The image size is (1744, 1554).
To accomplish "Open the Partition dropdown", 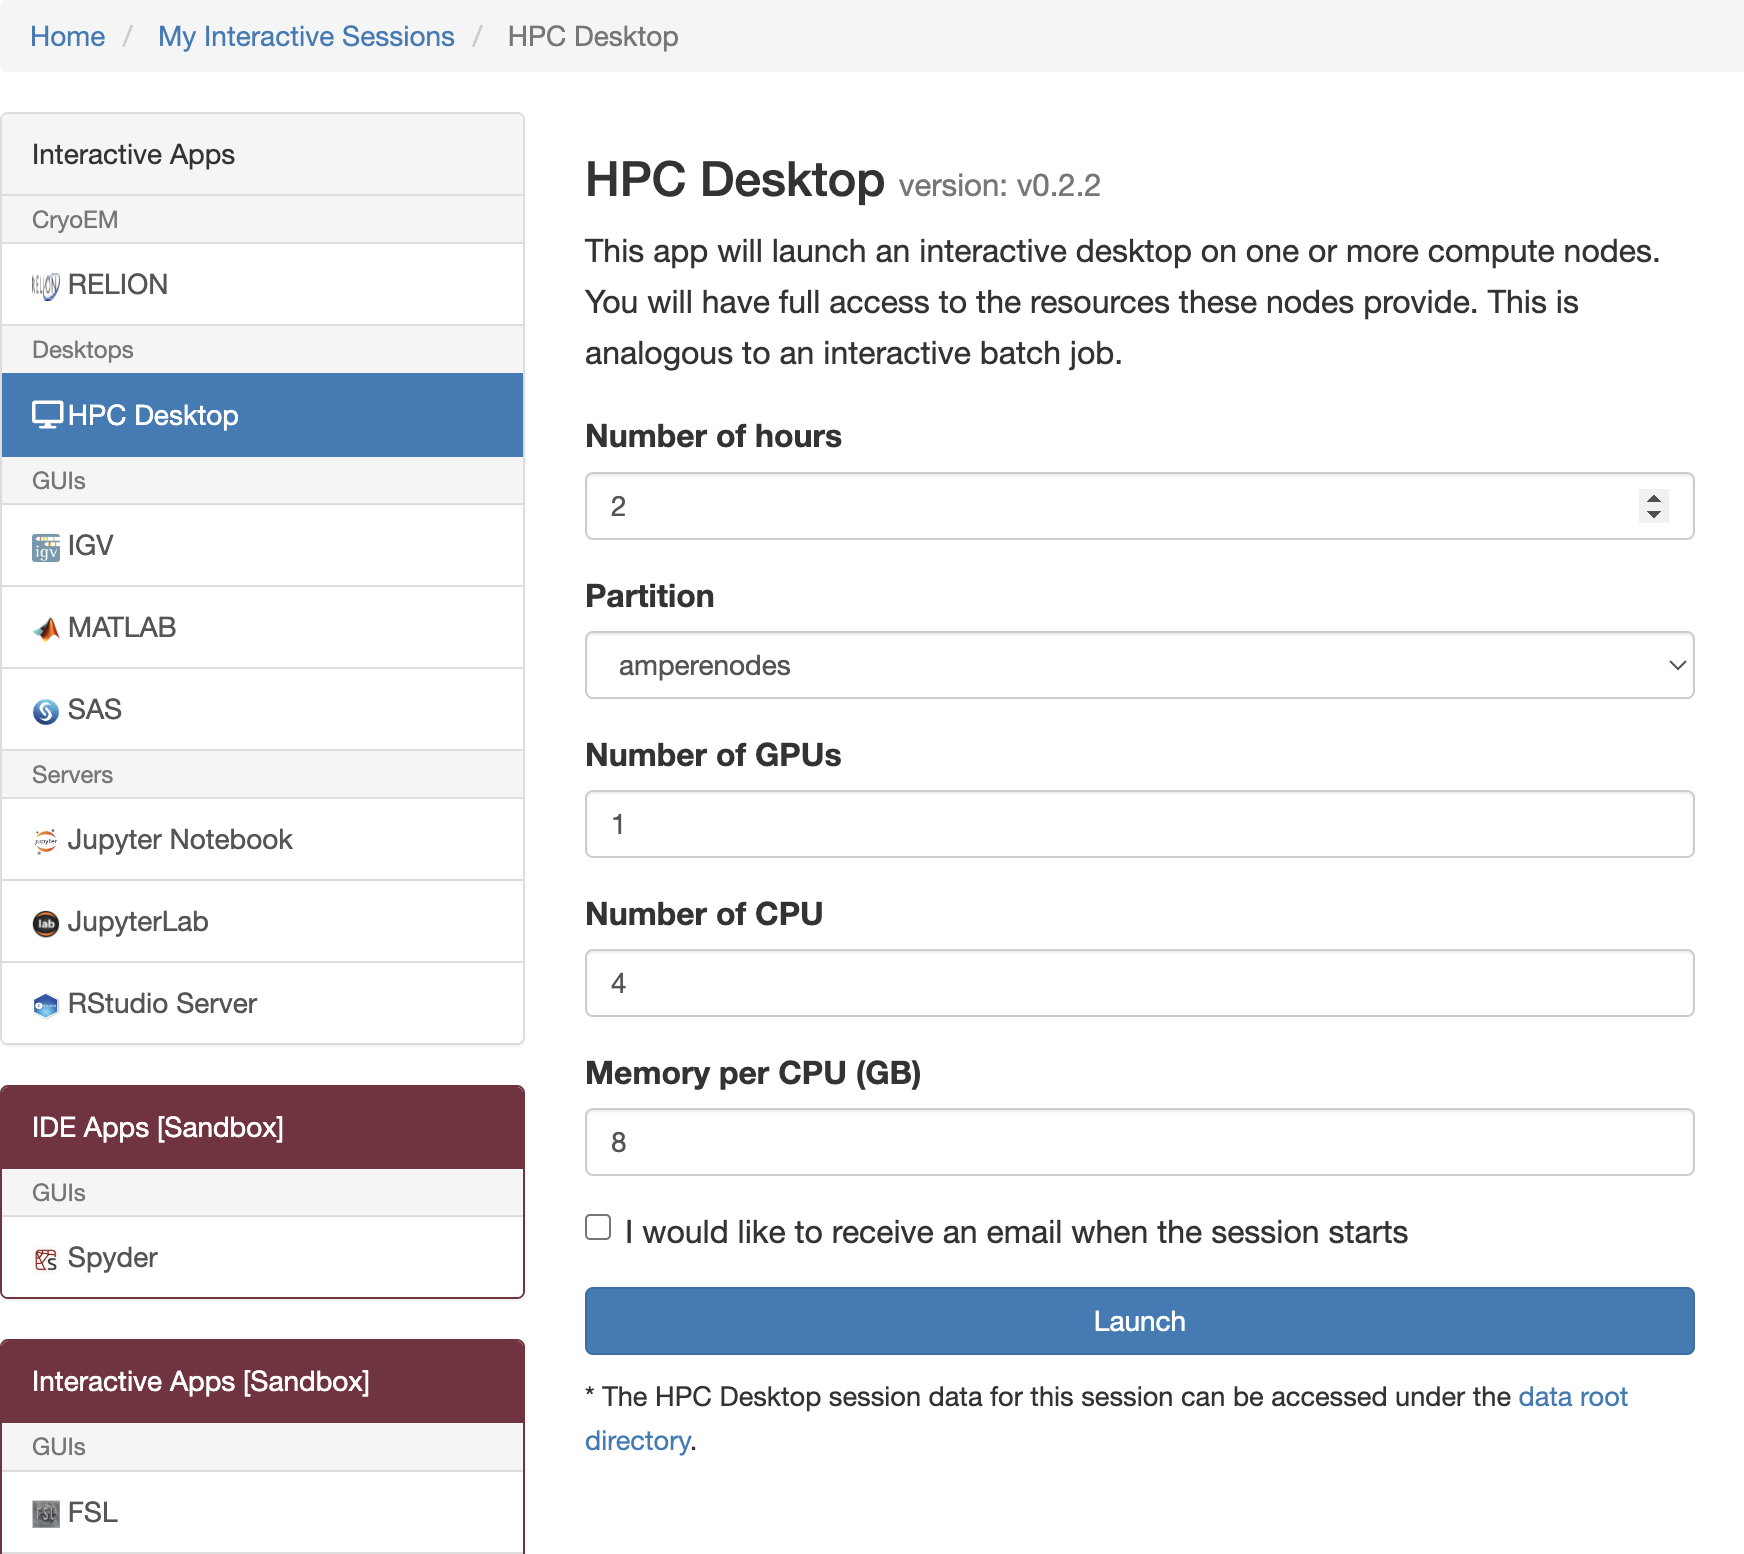I will point(1139,665).
